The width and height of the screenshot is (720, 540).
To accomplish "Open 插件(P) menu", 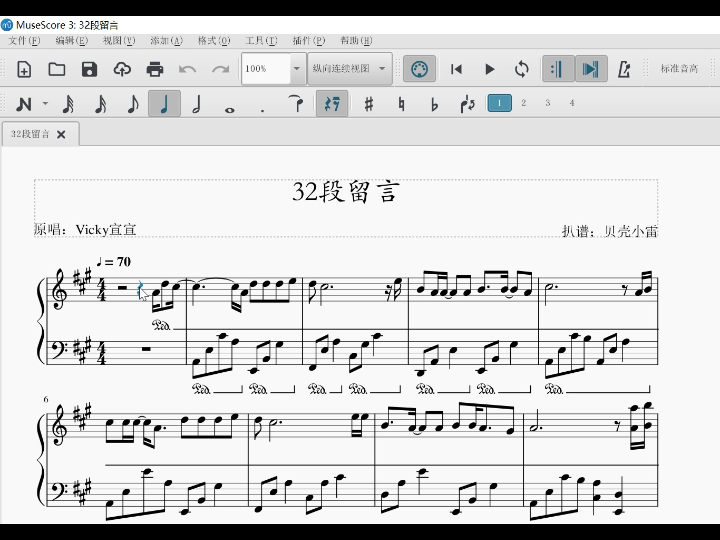I will point(309,41).
